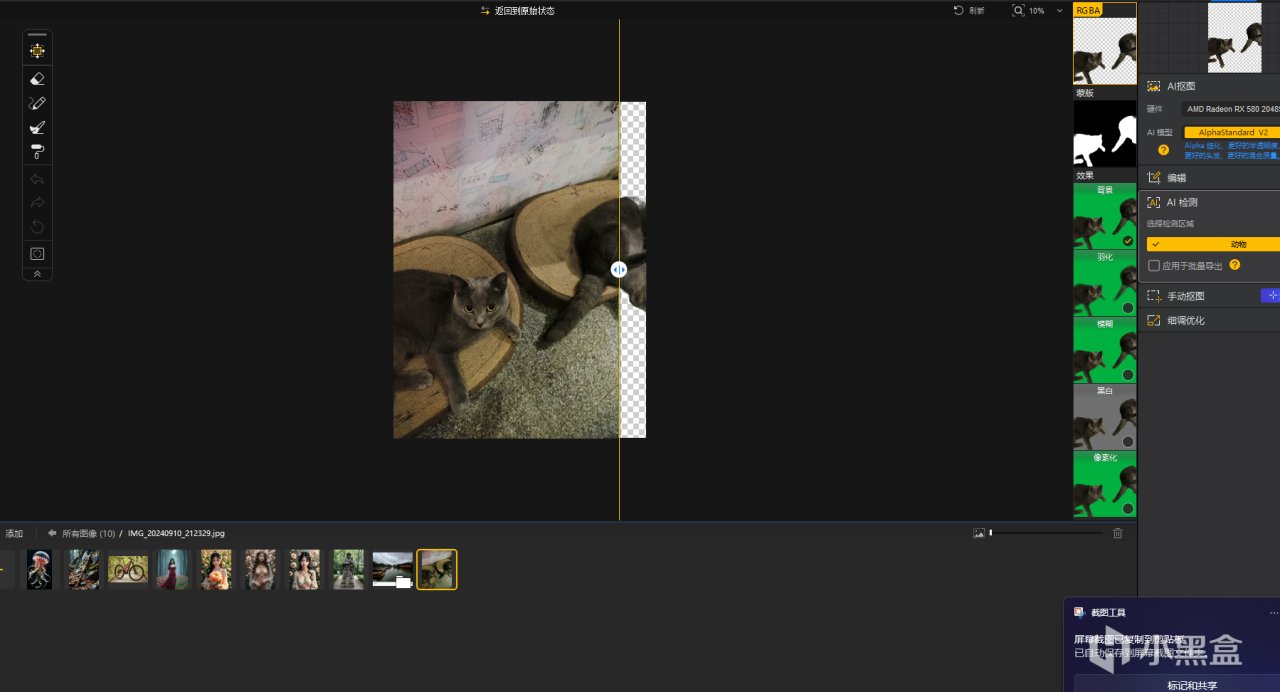Screen dimensions: 1280x692
Task: Open the 10% zoom dropdown
Action: click(1046, 11)
